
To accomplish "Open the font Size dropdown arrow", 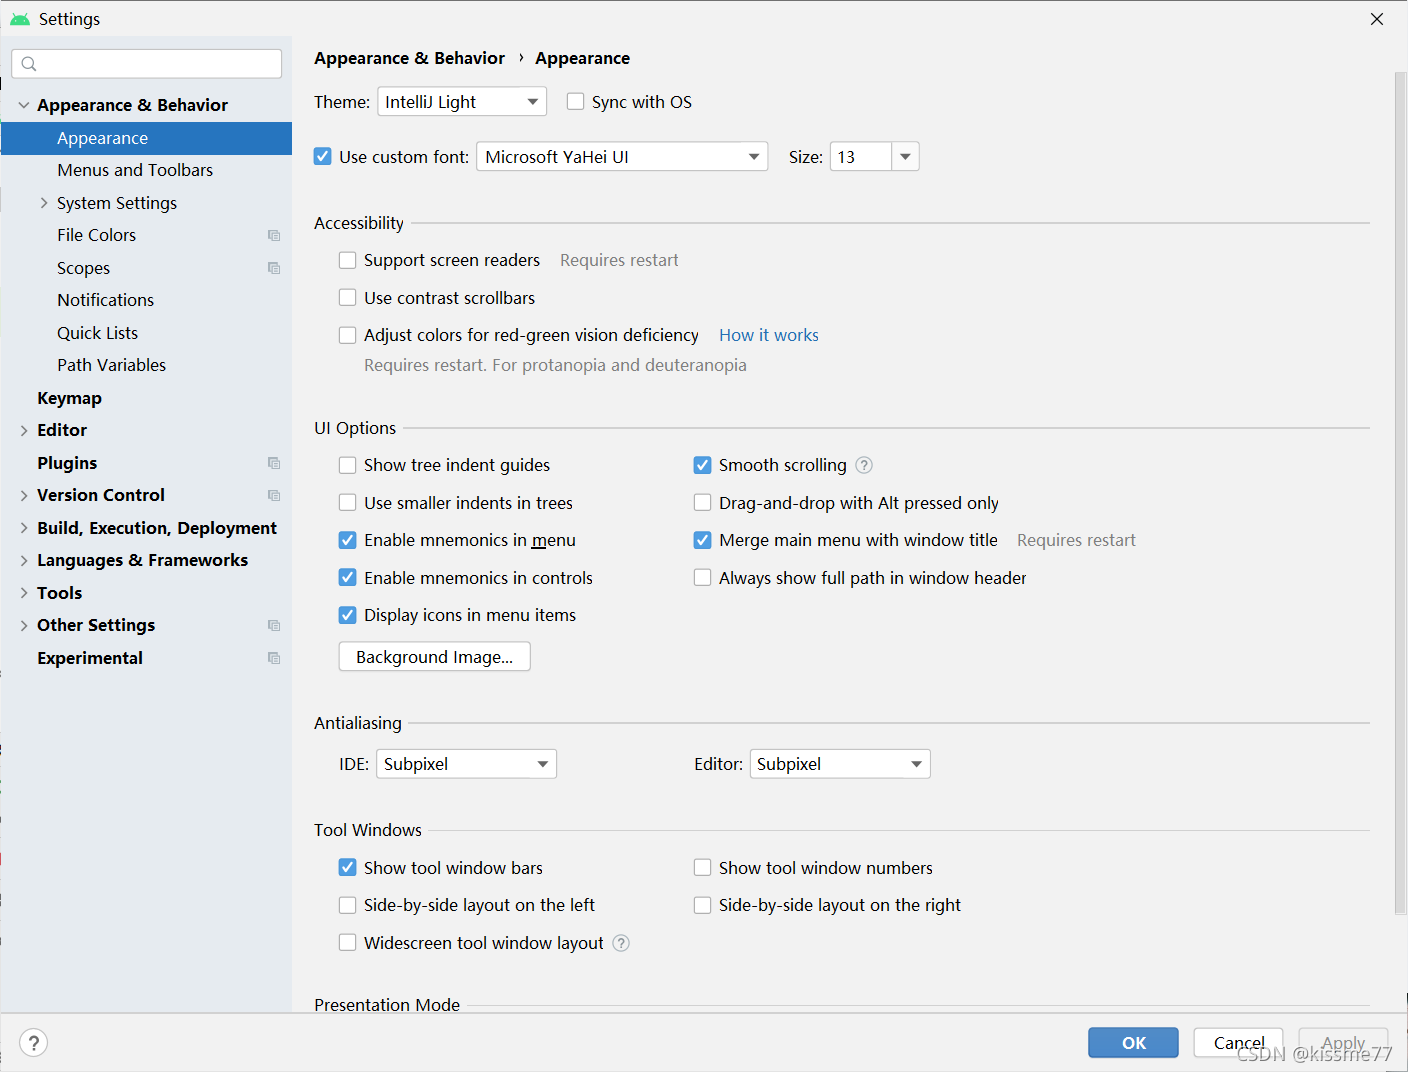I will click(905, 156).
